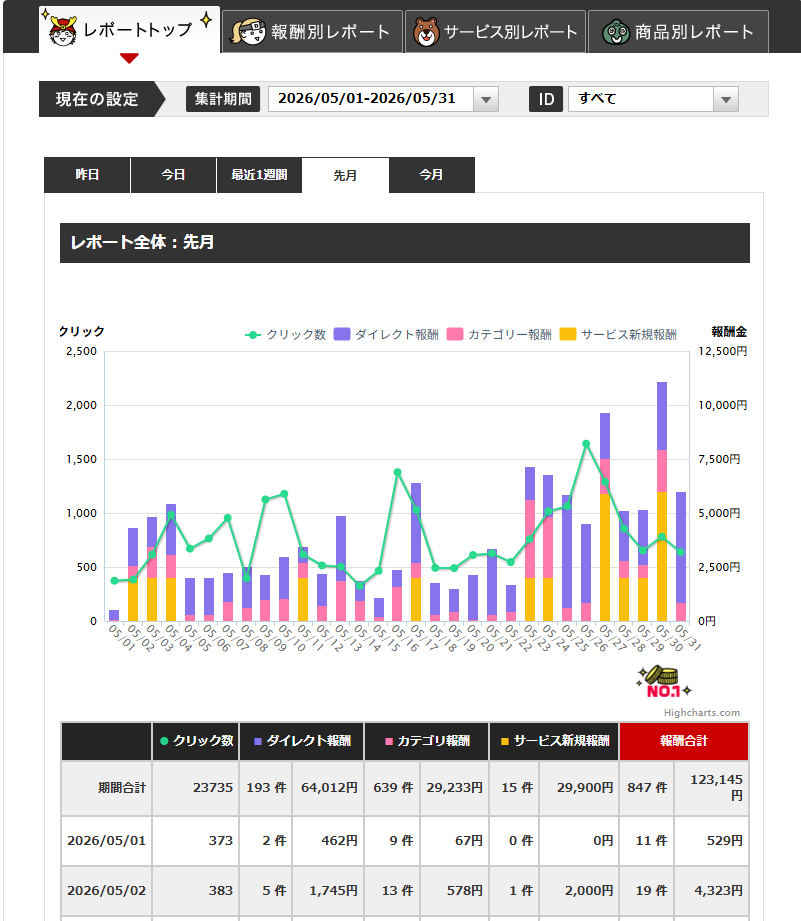Click the 05/16 click-count point on line

[398, 472]
